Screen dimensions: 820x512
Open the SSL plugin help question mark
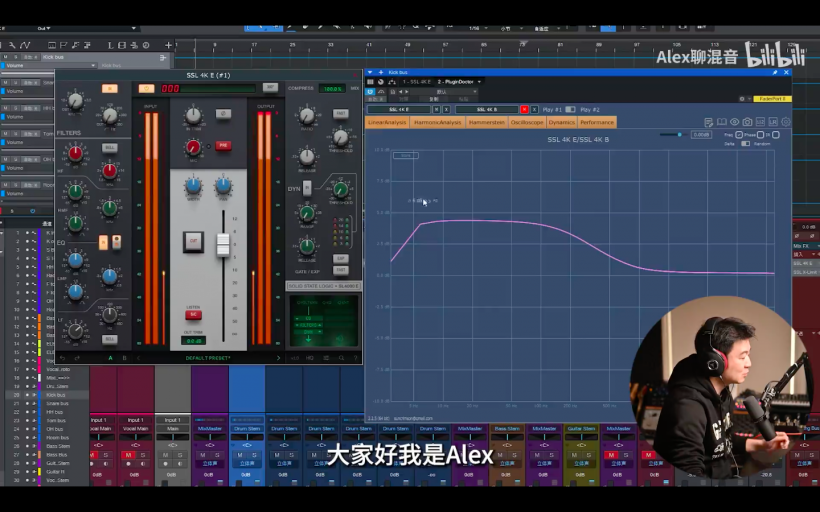point(356,358)
